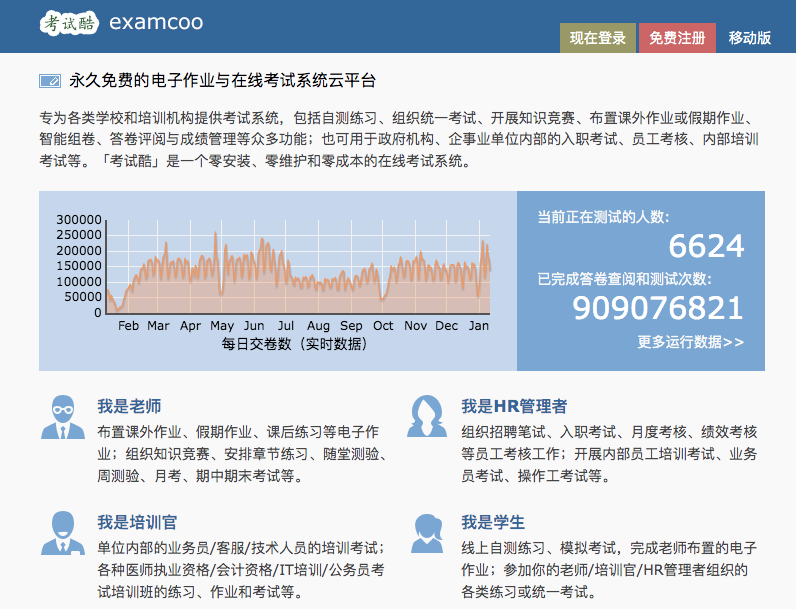
Task: Click the 当前正在测试的人数 label
Action: coord(603,217)
